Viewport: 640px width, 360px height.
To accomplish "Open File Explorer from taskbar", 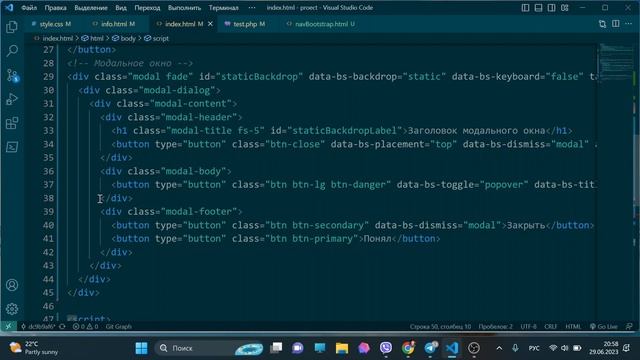I will pyautogui.click(x=342, y=348).
